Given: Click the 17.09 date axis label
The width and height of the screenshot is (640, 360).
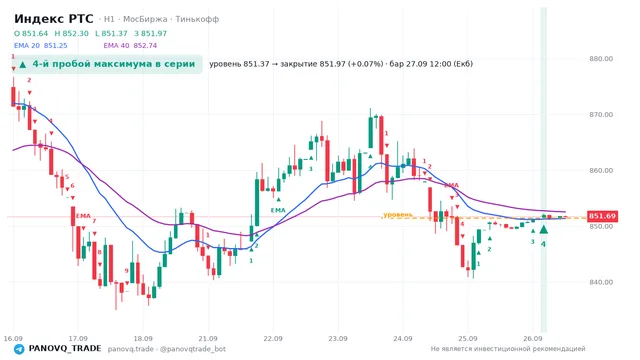Looking at the screenshot, I should 78,339.
